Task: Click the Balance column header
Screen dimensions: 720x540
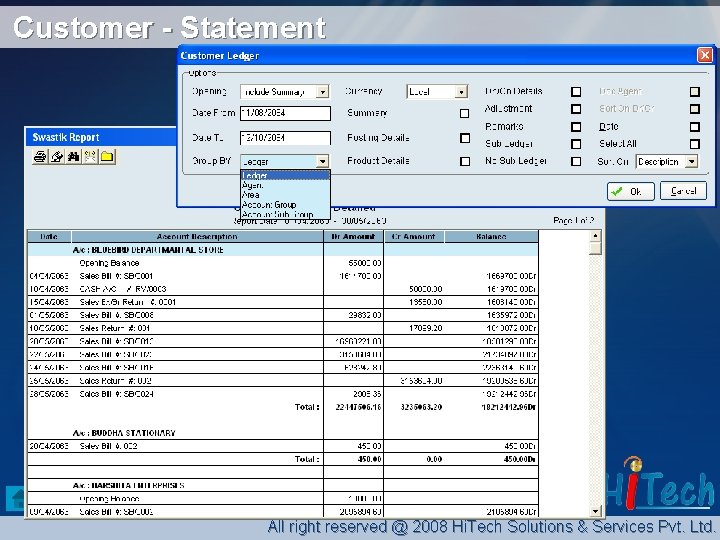Action: click(491, 236)
